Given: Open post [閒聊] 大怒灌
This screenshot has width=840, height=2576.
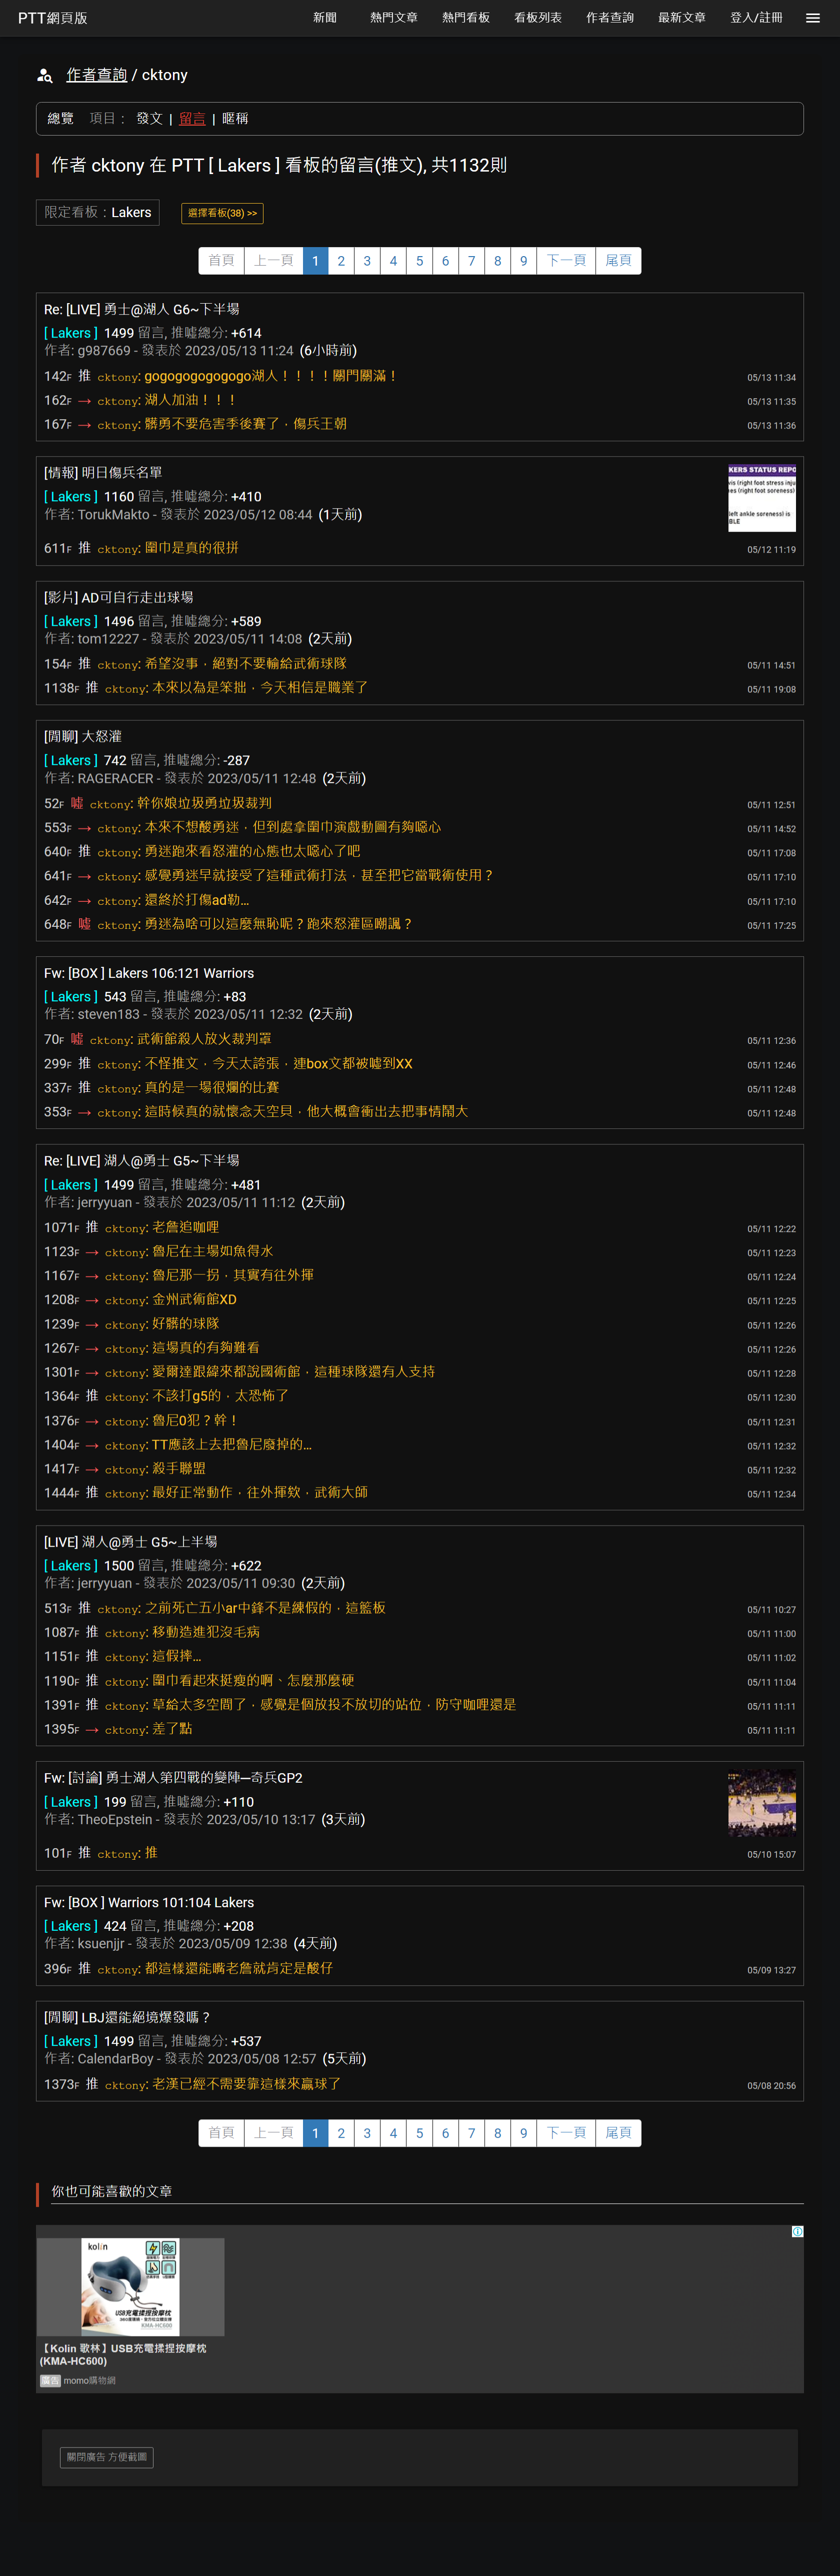Looking at the screenshot, I should coord(83,737).
